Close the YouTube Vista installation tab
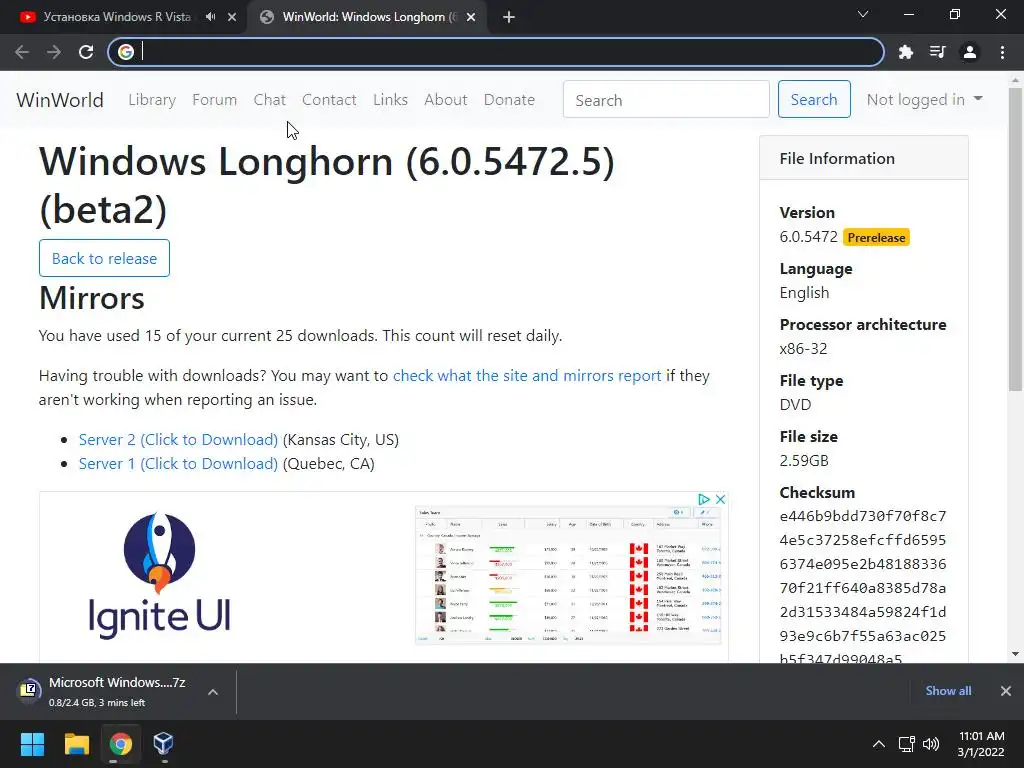The width and height of the screenshot is (1024, 768). [x=232, y=17]
